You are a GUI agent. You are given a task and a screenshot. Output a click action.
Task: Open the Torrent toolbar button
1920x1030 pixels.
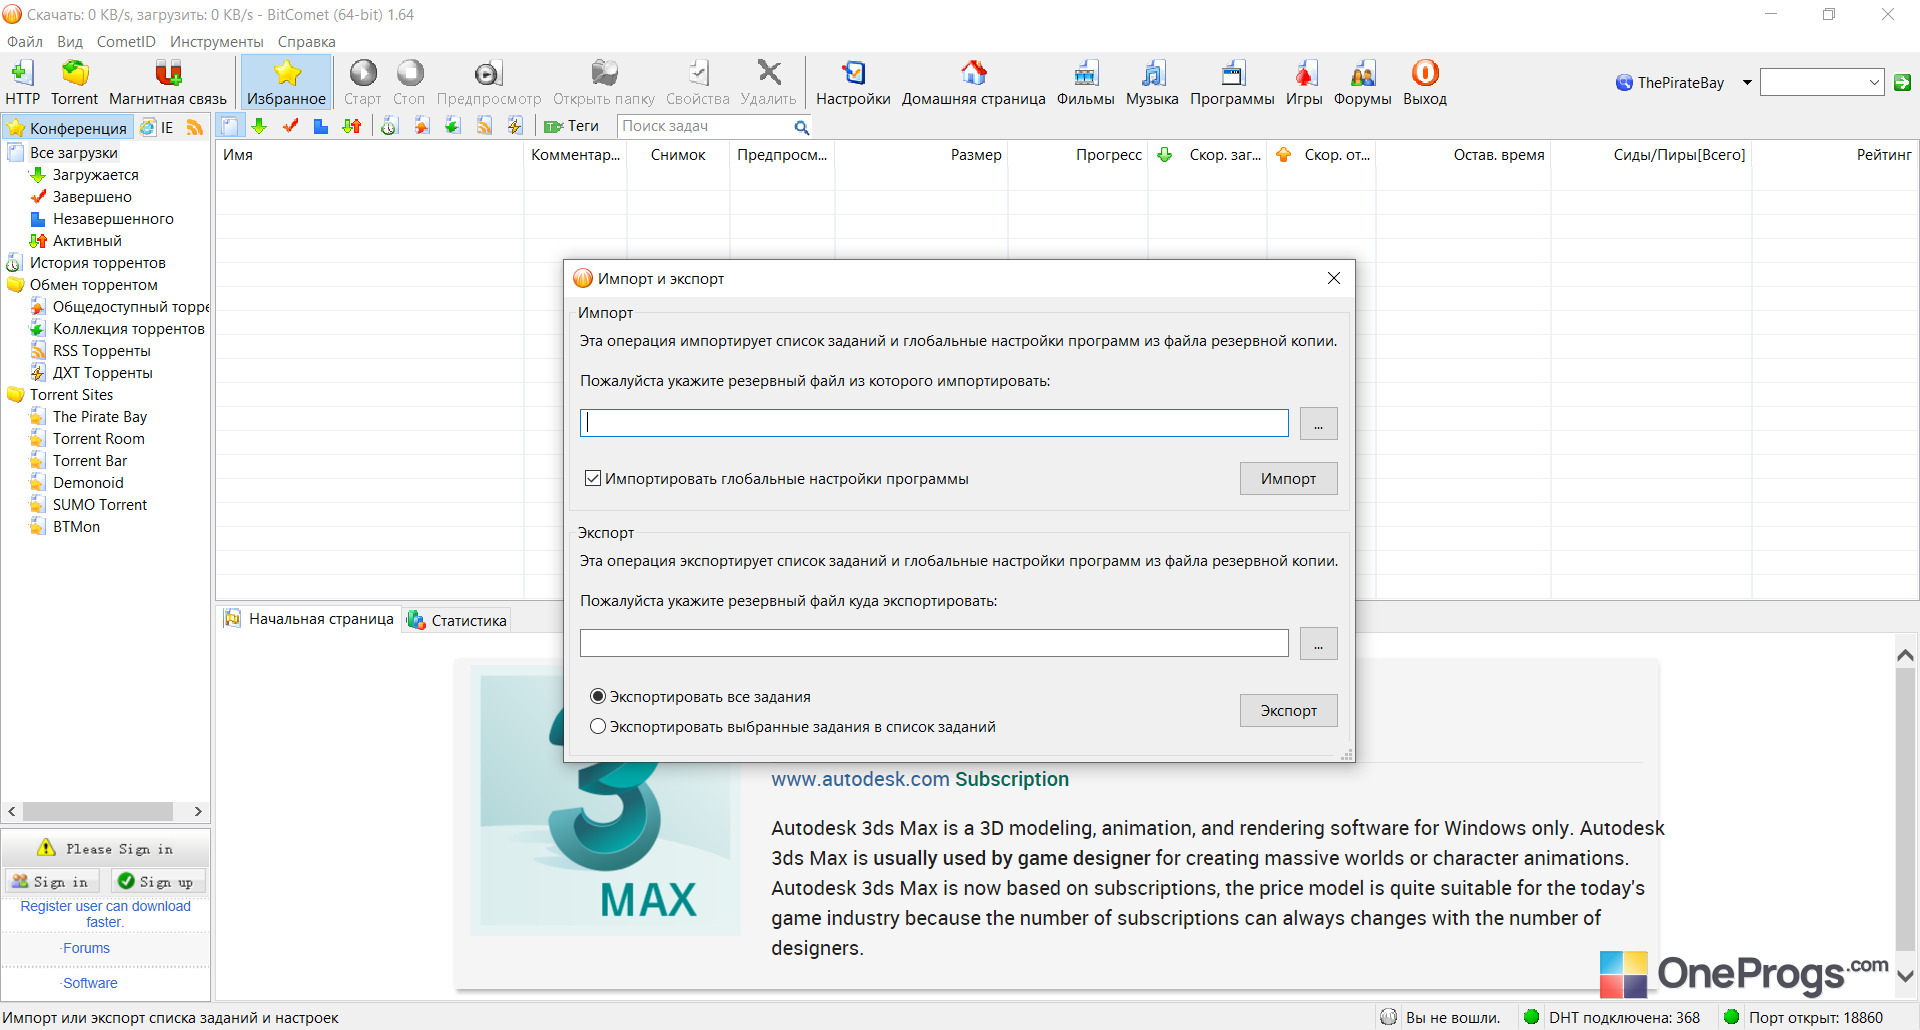click(75, 82)
